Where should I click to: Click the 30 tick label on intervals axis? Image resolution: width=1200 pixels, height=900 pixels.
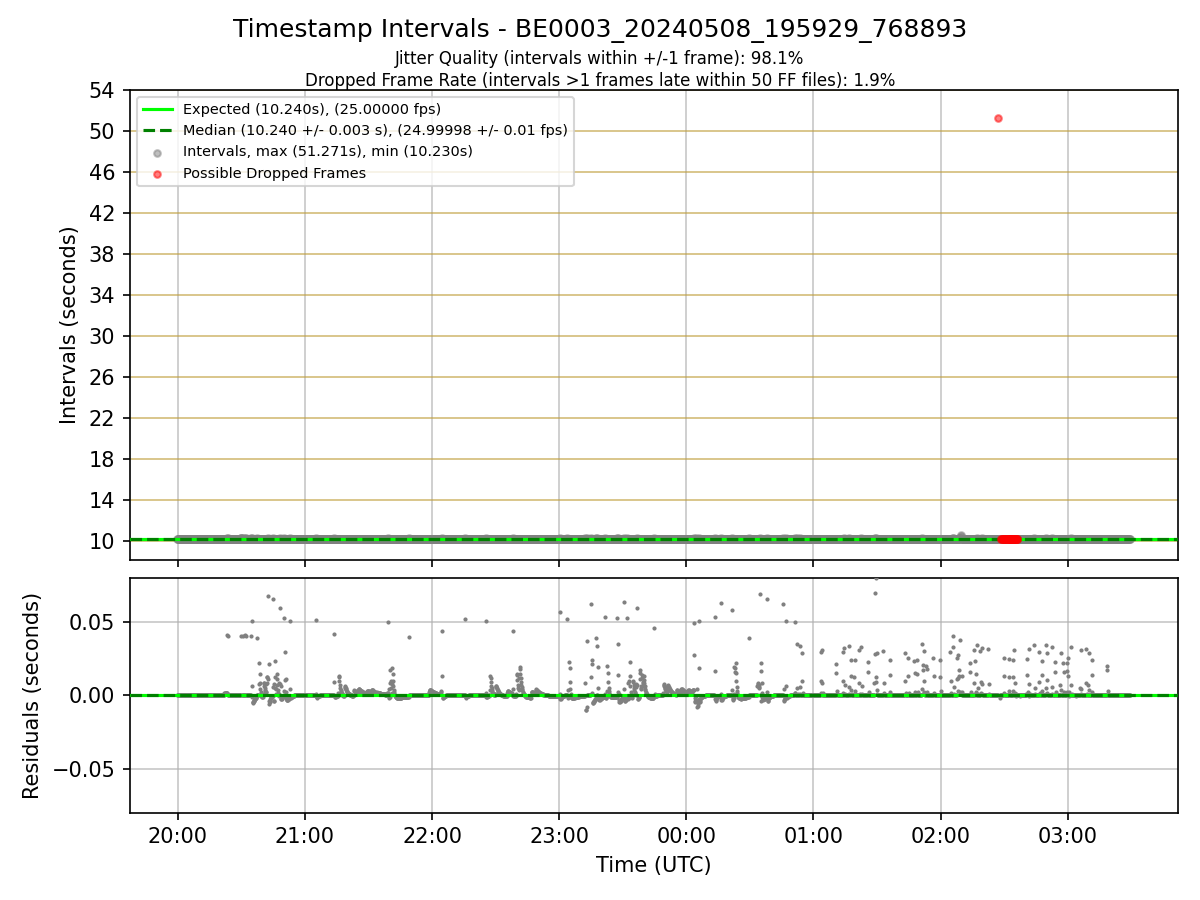(104, 336)
